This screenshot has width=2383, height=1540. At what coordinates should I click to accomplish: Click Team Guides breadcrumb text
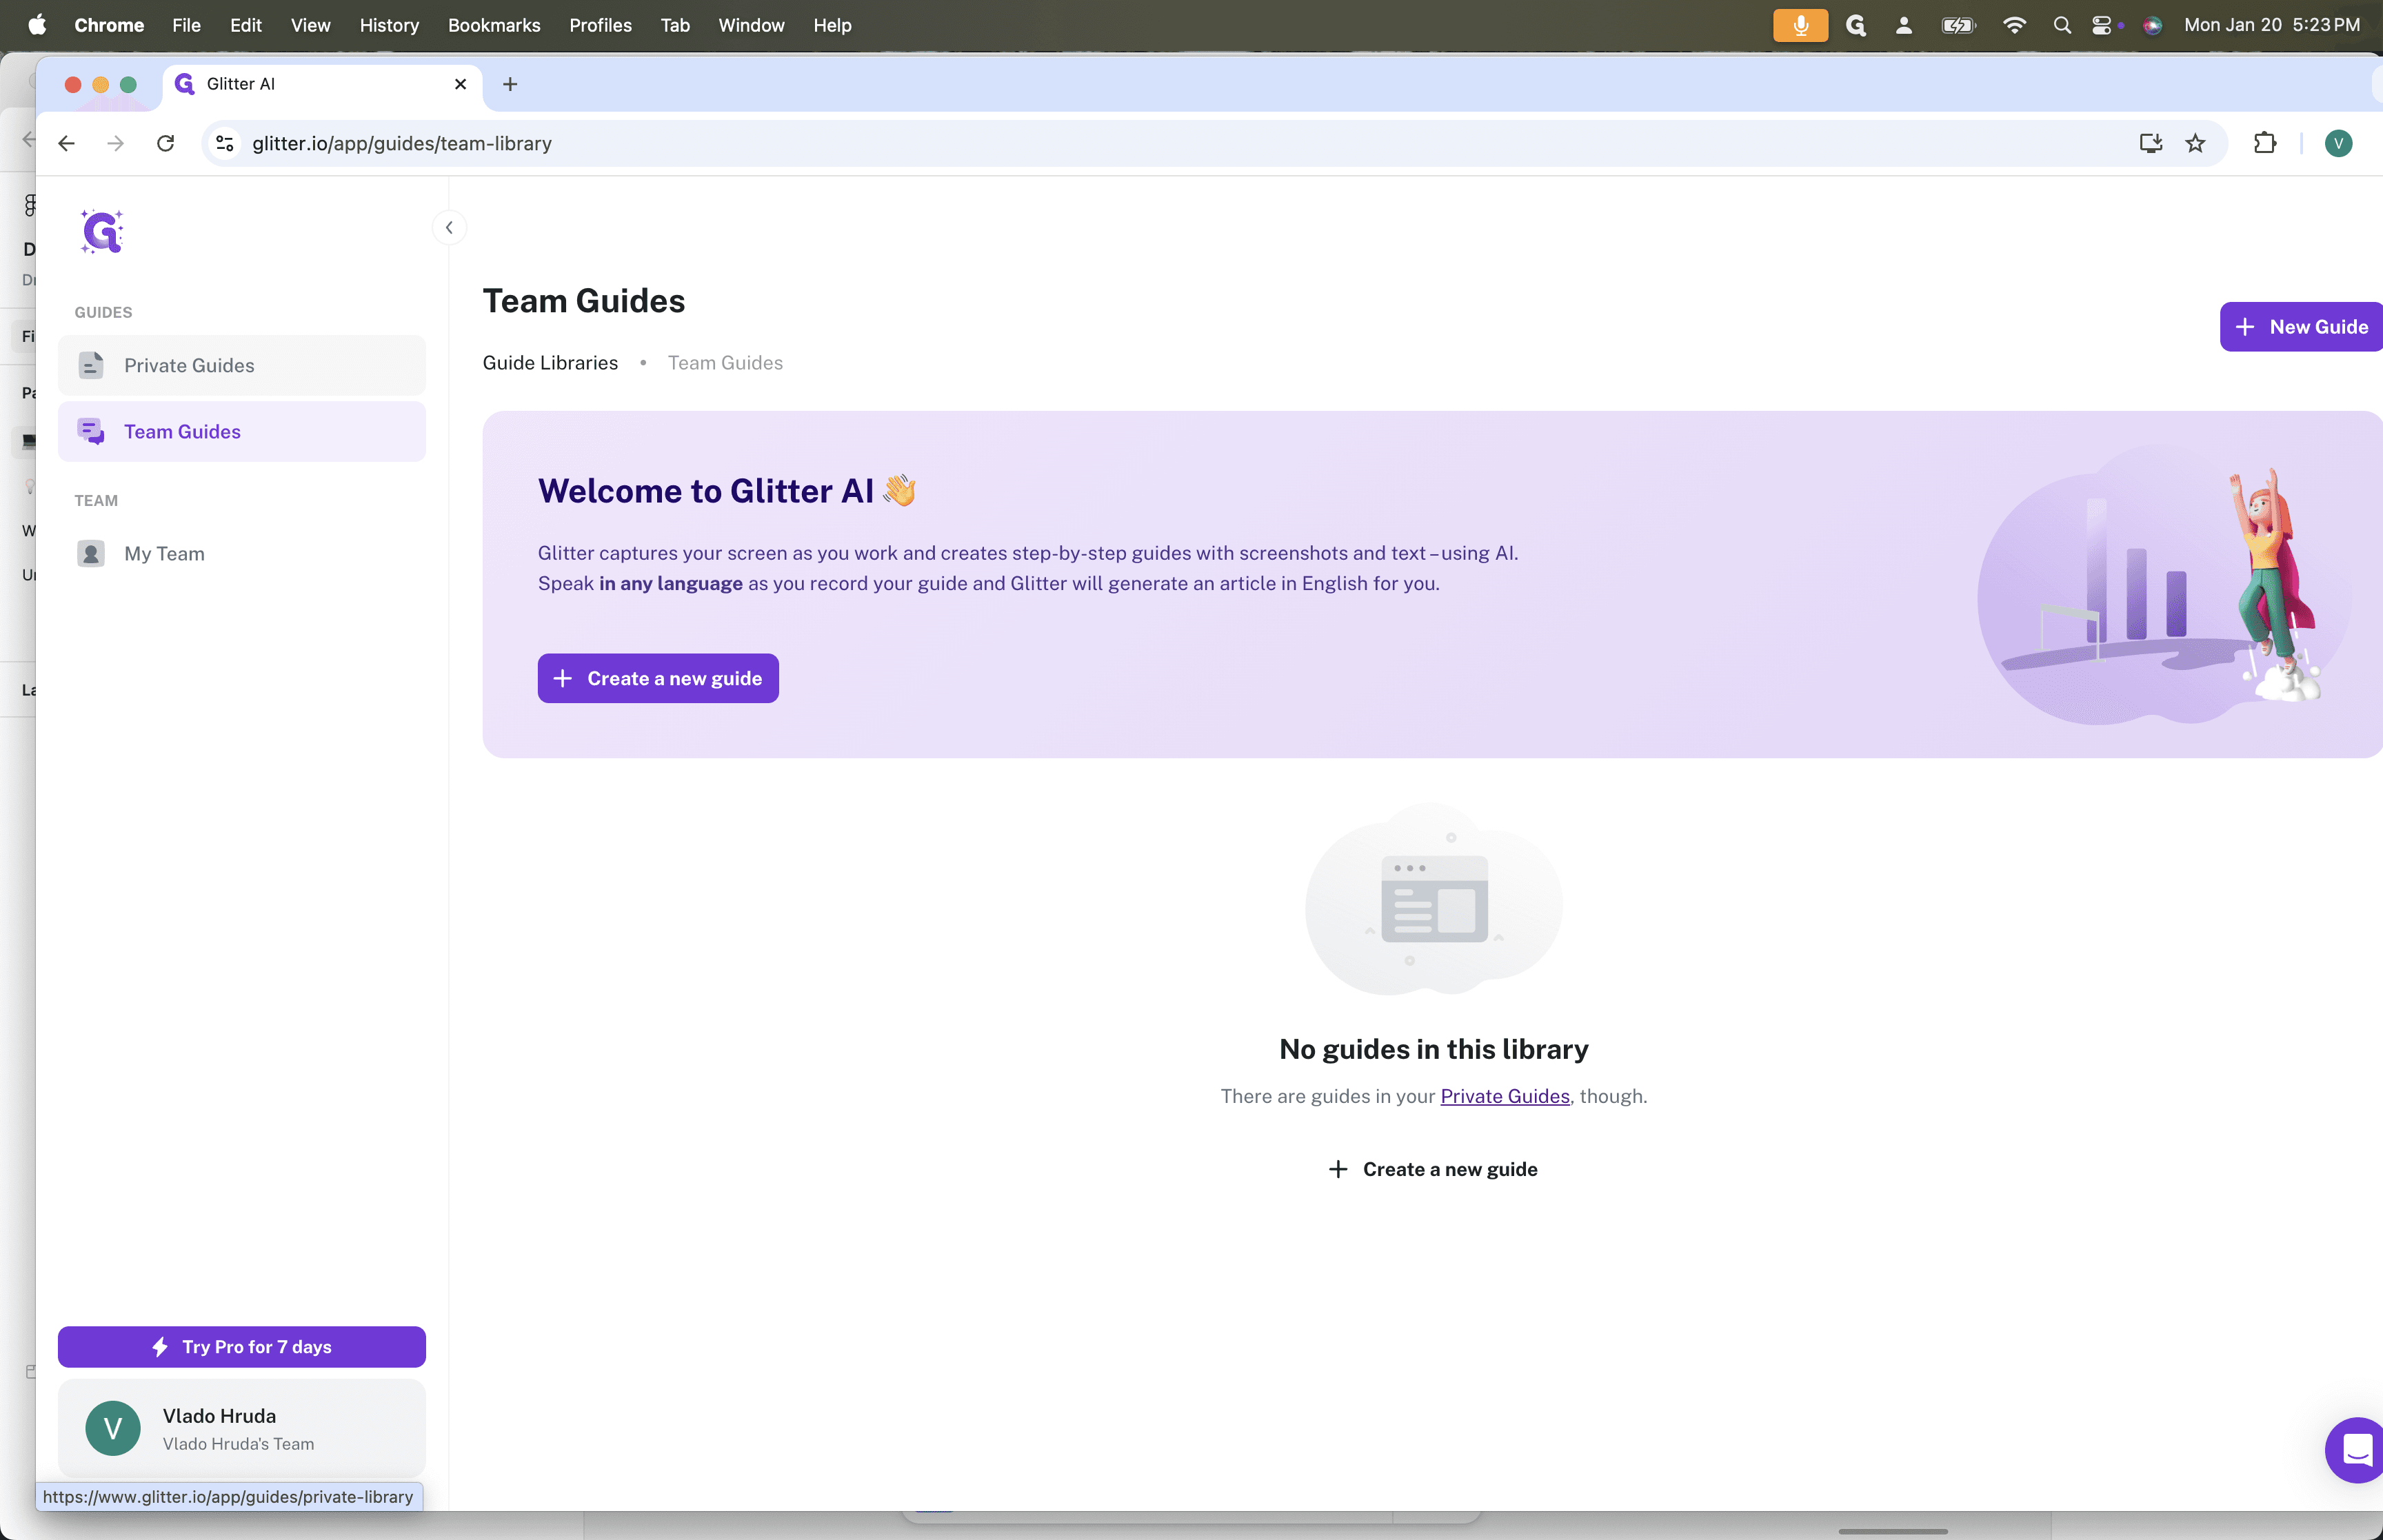[x=725, y=363]
